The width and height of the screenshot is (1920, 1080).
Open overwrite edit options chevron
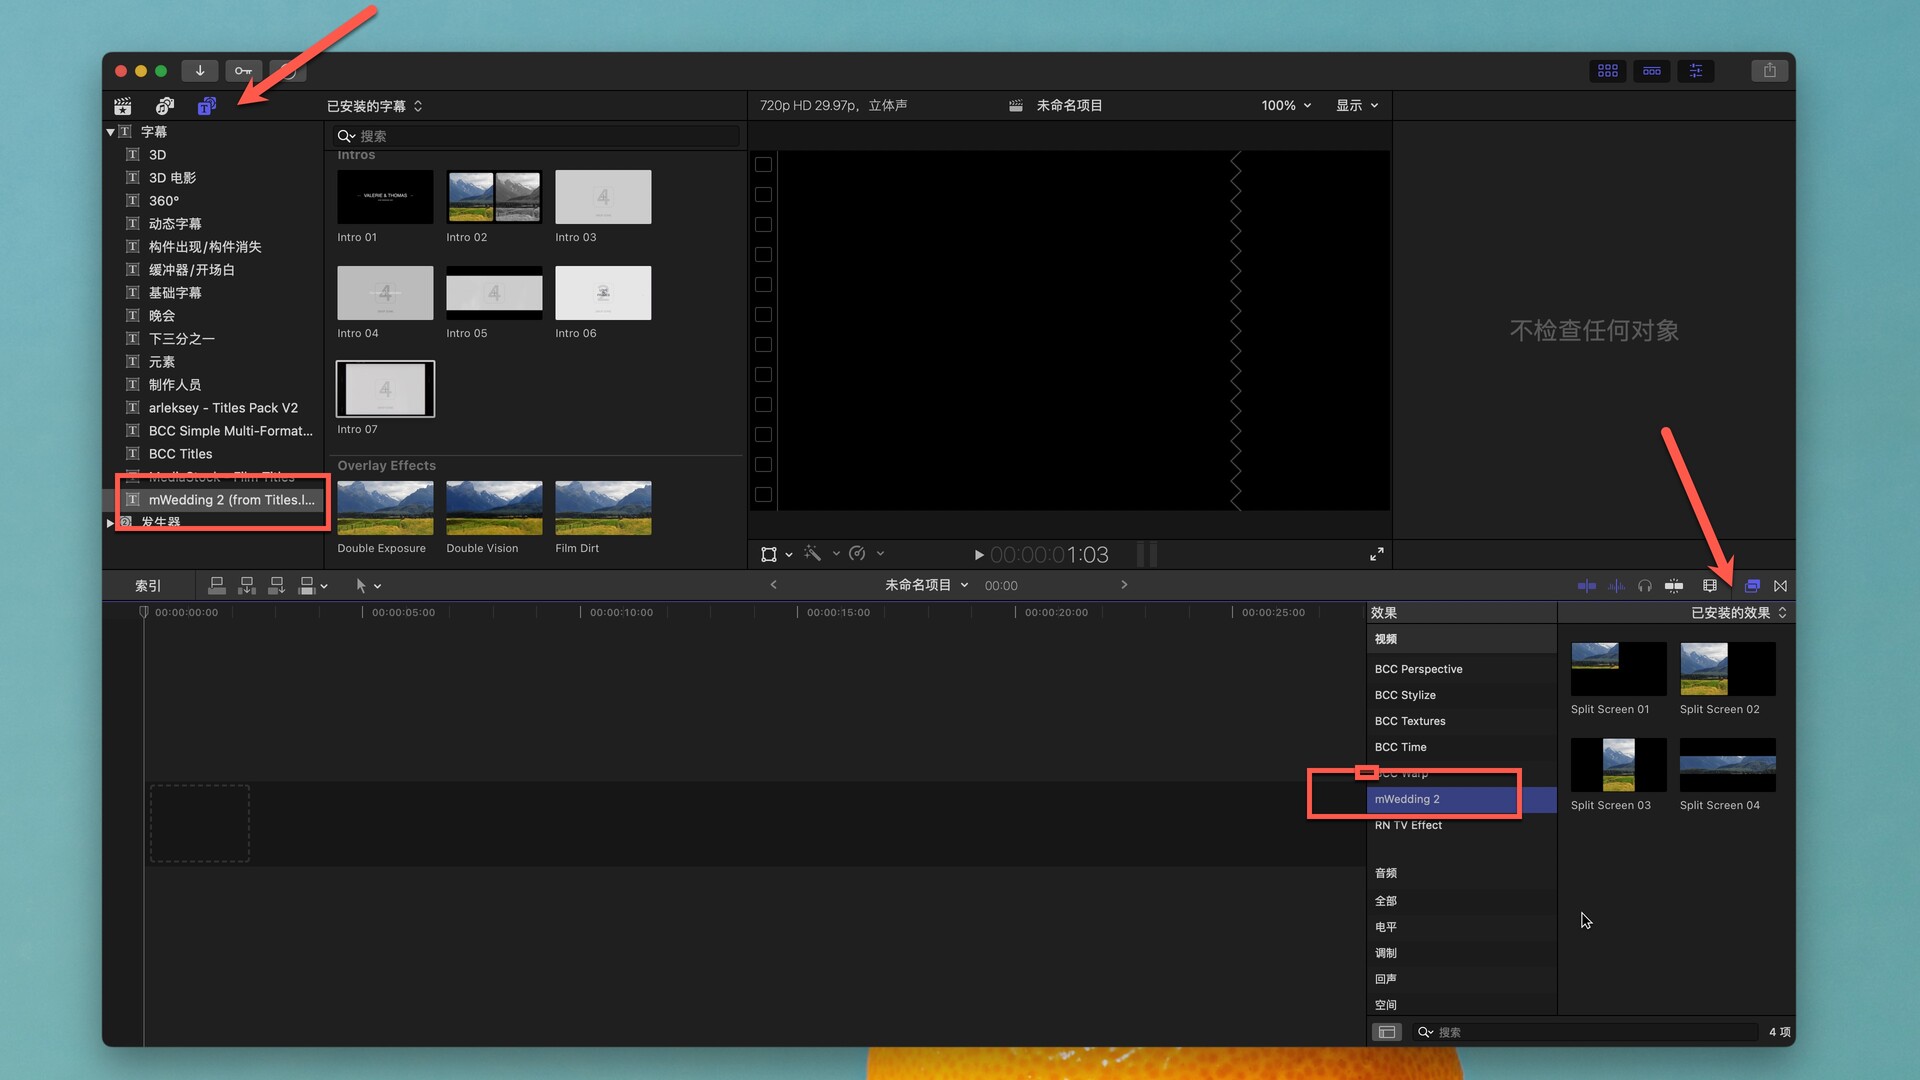coord(324,586)
